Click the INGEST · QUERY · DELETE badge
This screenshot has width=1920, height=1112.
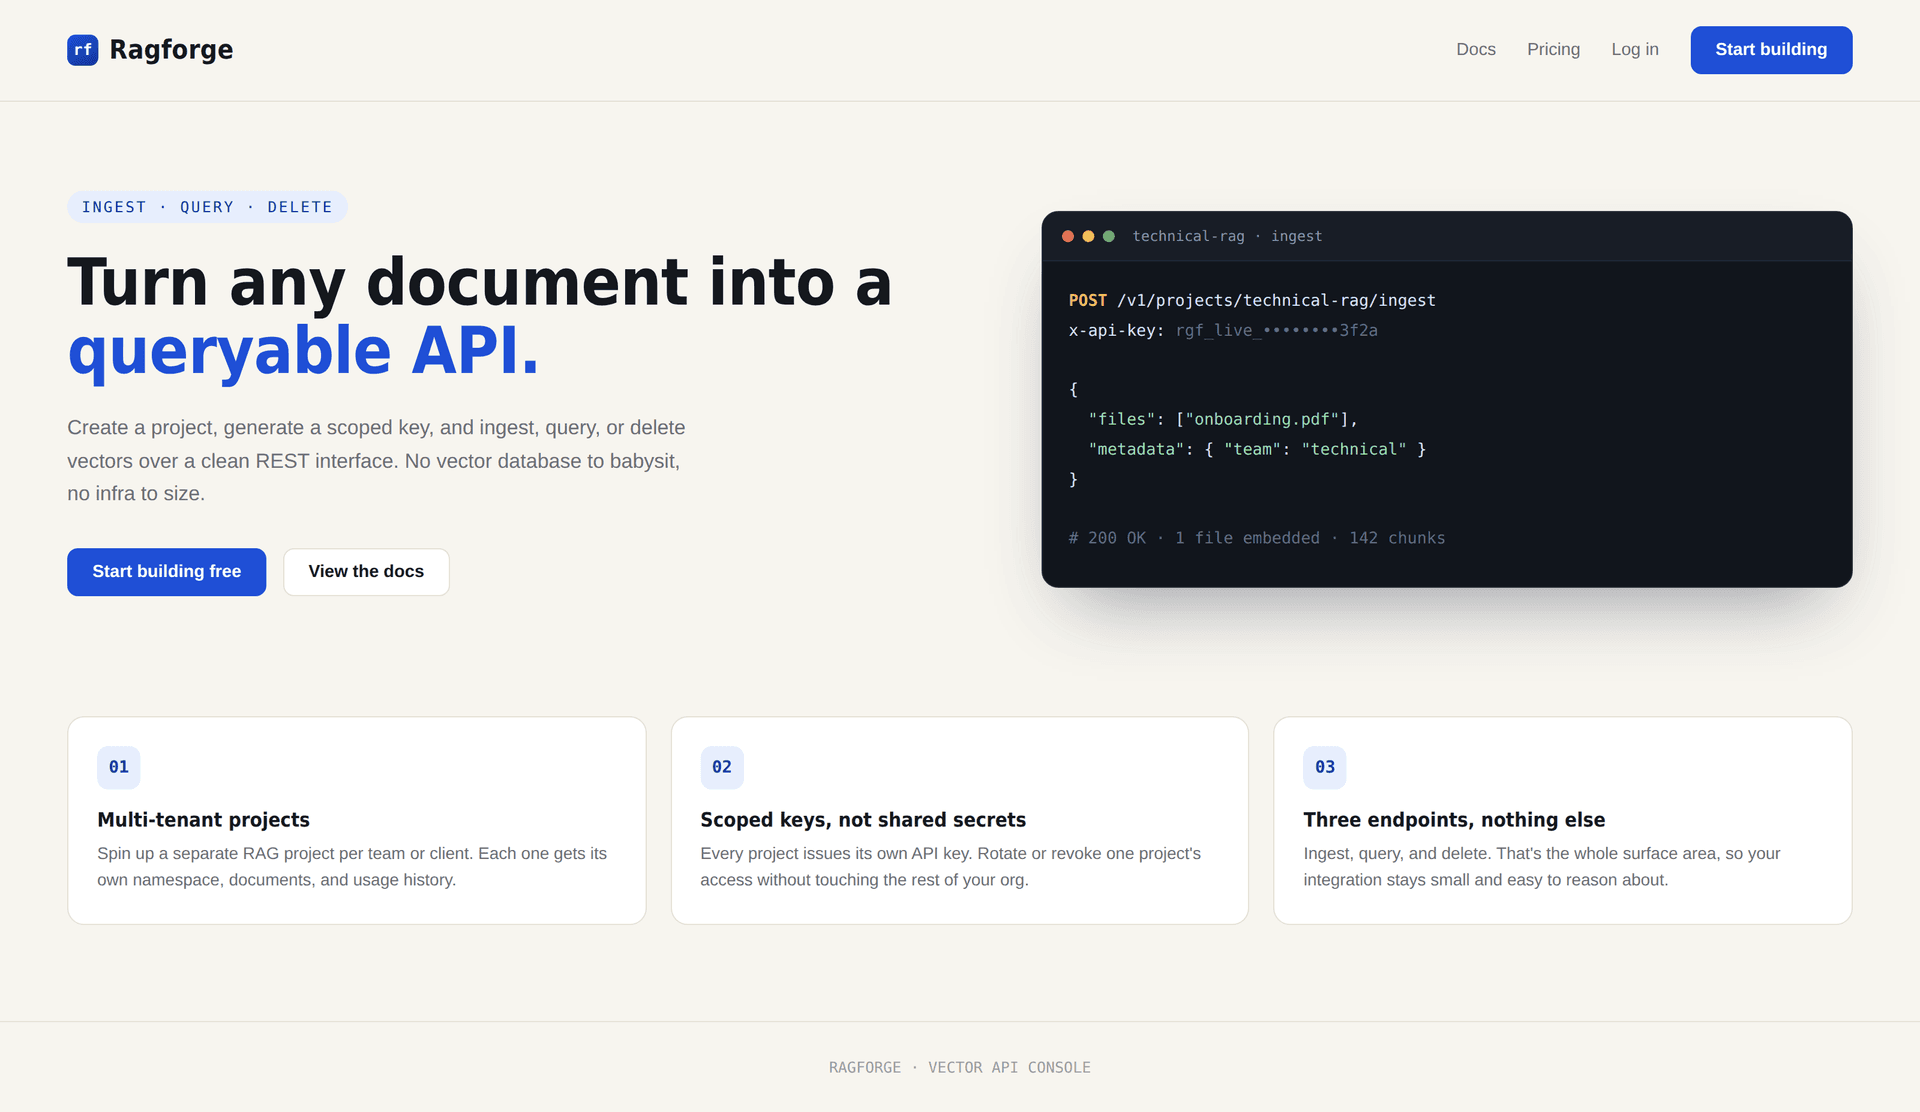[x=207, y=207]
